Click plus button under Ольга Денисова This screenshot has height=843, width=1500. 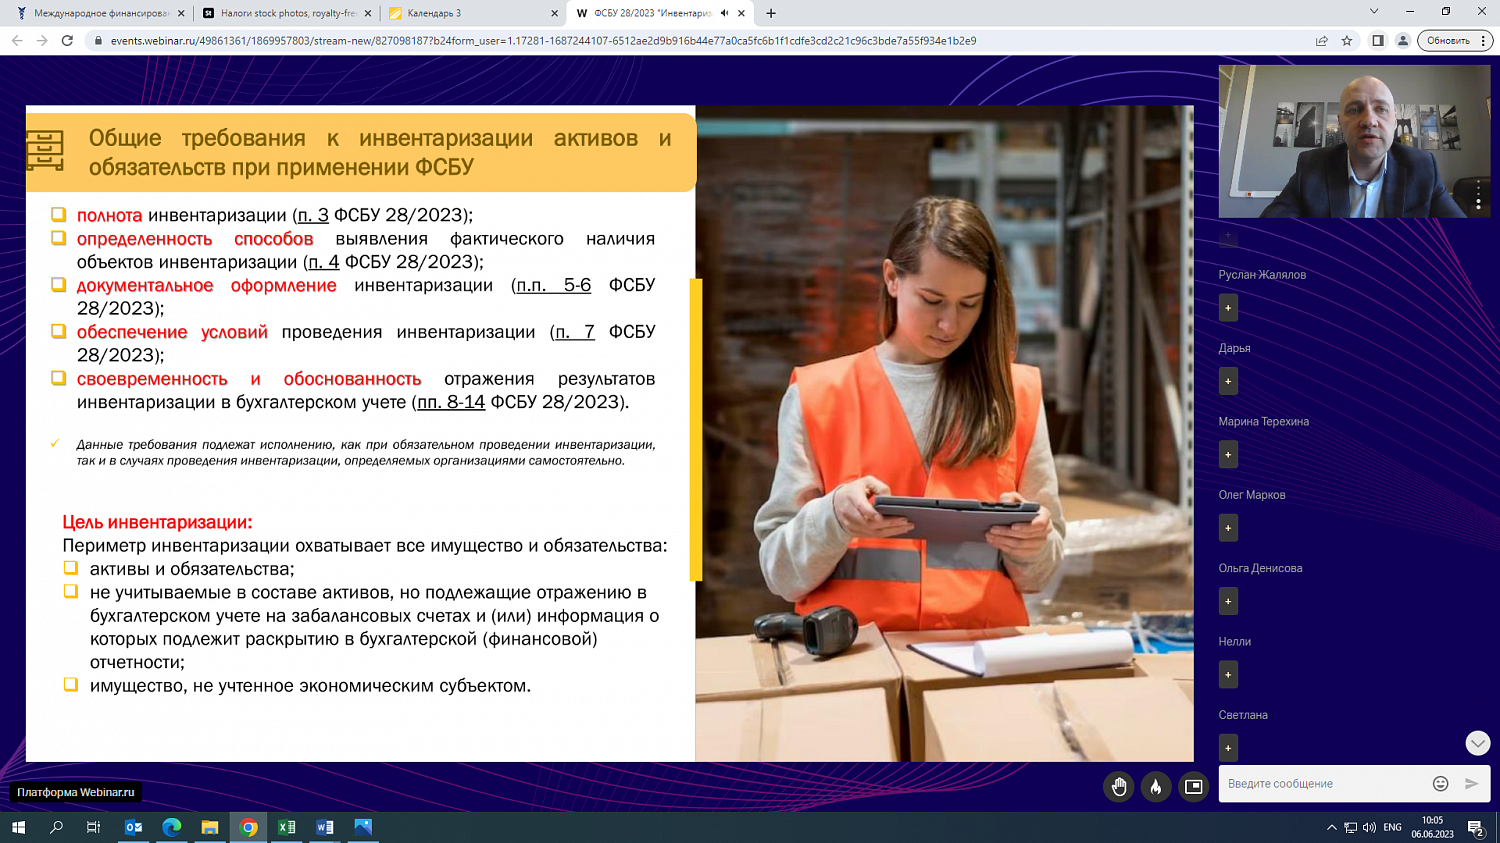pyautogui.click(x=1228, y=601)
